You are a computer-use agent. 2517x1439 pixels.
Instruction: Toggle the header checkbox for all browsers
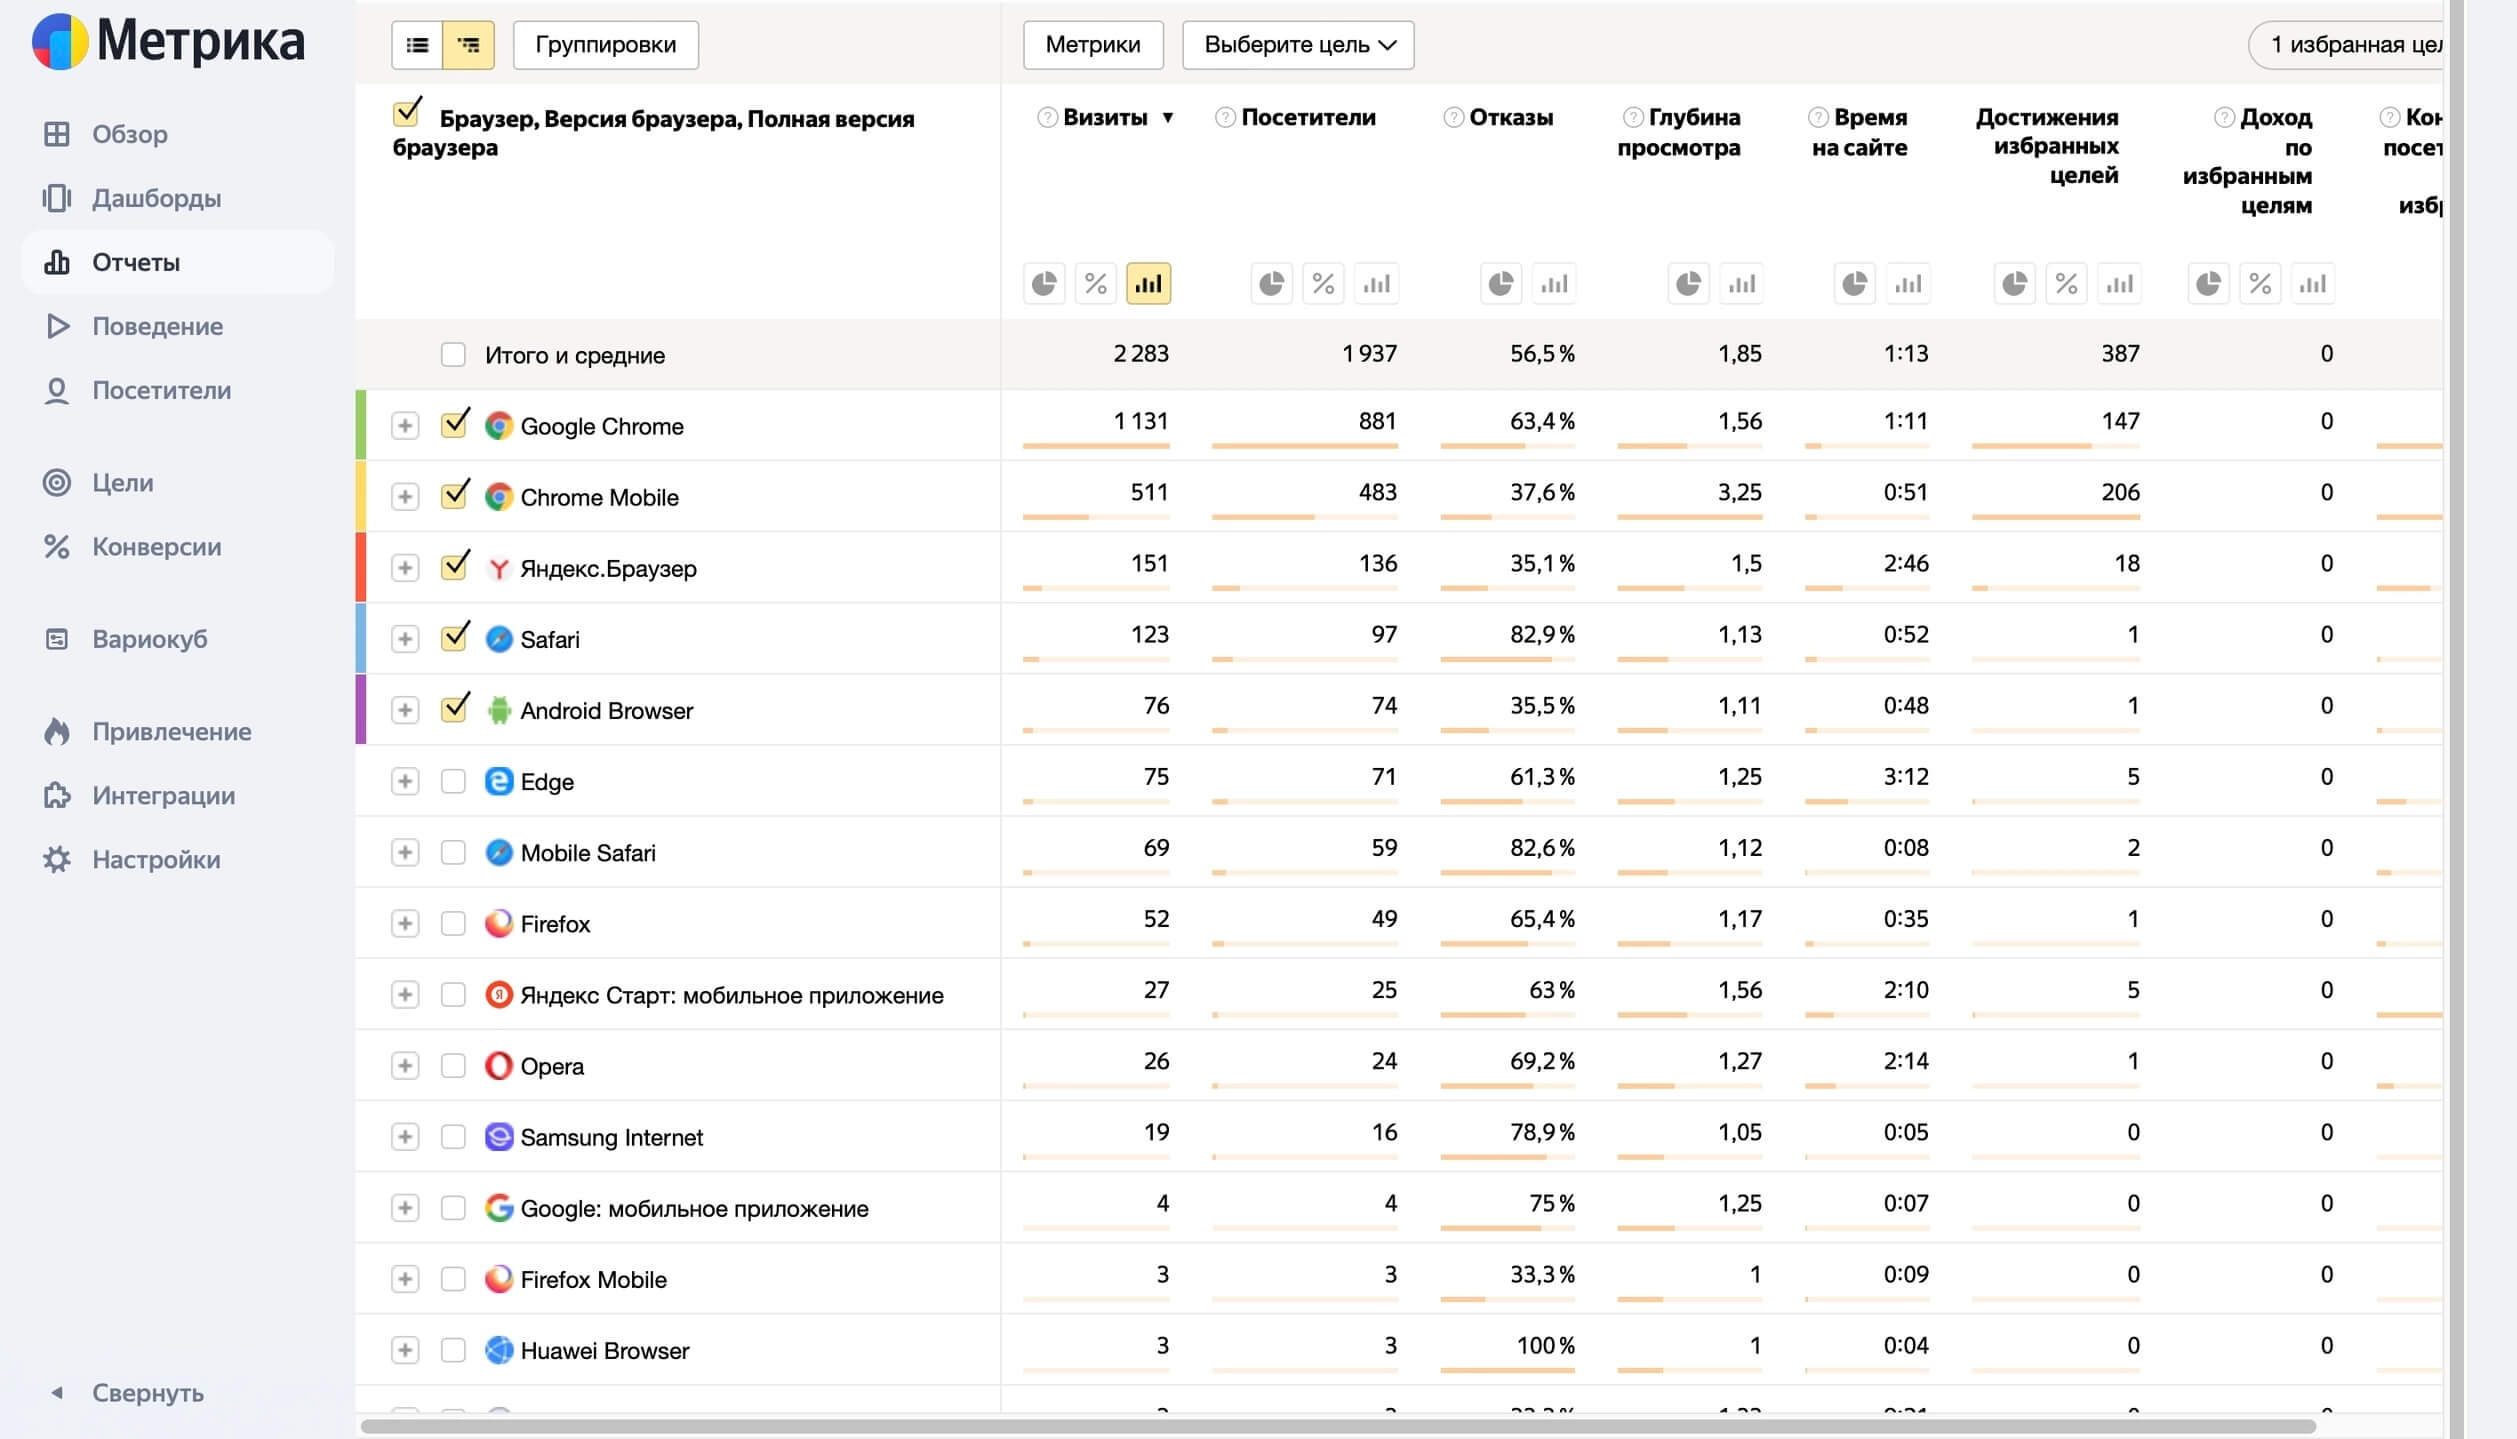coord(407,113)
